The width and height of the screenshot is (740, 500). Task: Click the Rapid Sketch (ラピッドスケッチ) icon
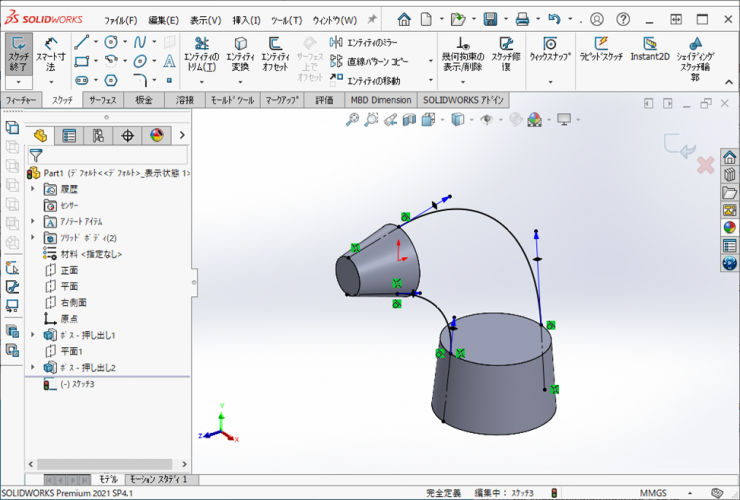tap(600, 50)
